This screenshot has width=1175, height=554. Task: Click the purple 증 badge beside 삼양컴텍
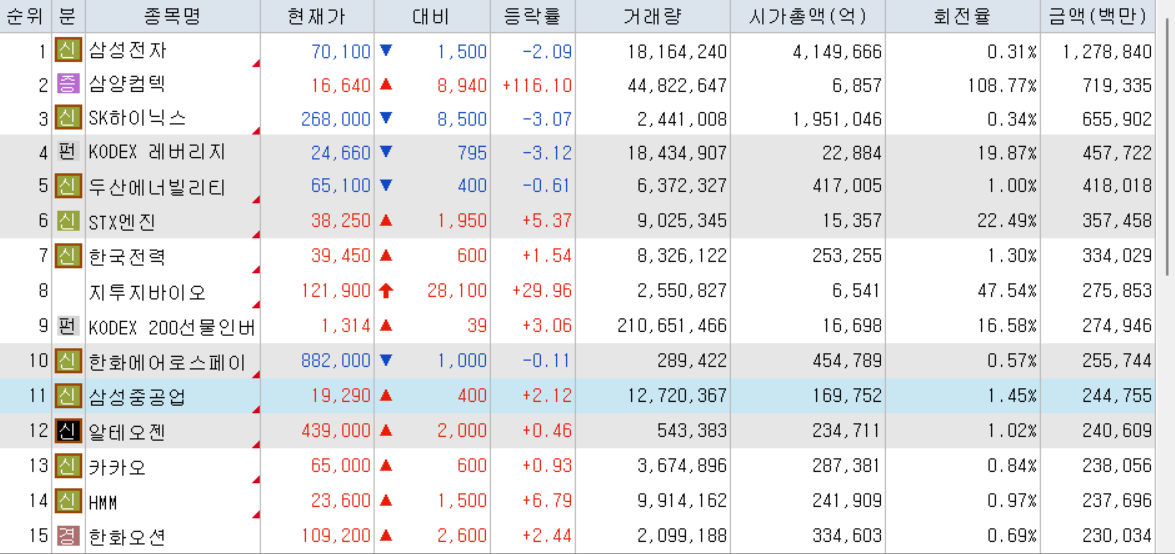point(68,85)
